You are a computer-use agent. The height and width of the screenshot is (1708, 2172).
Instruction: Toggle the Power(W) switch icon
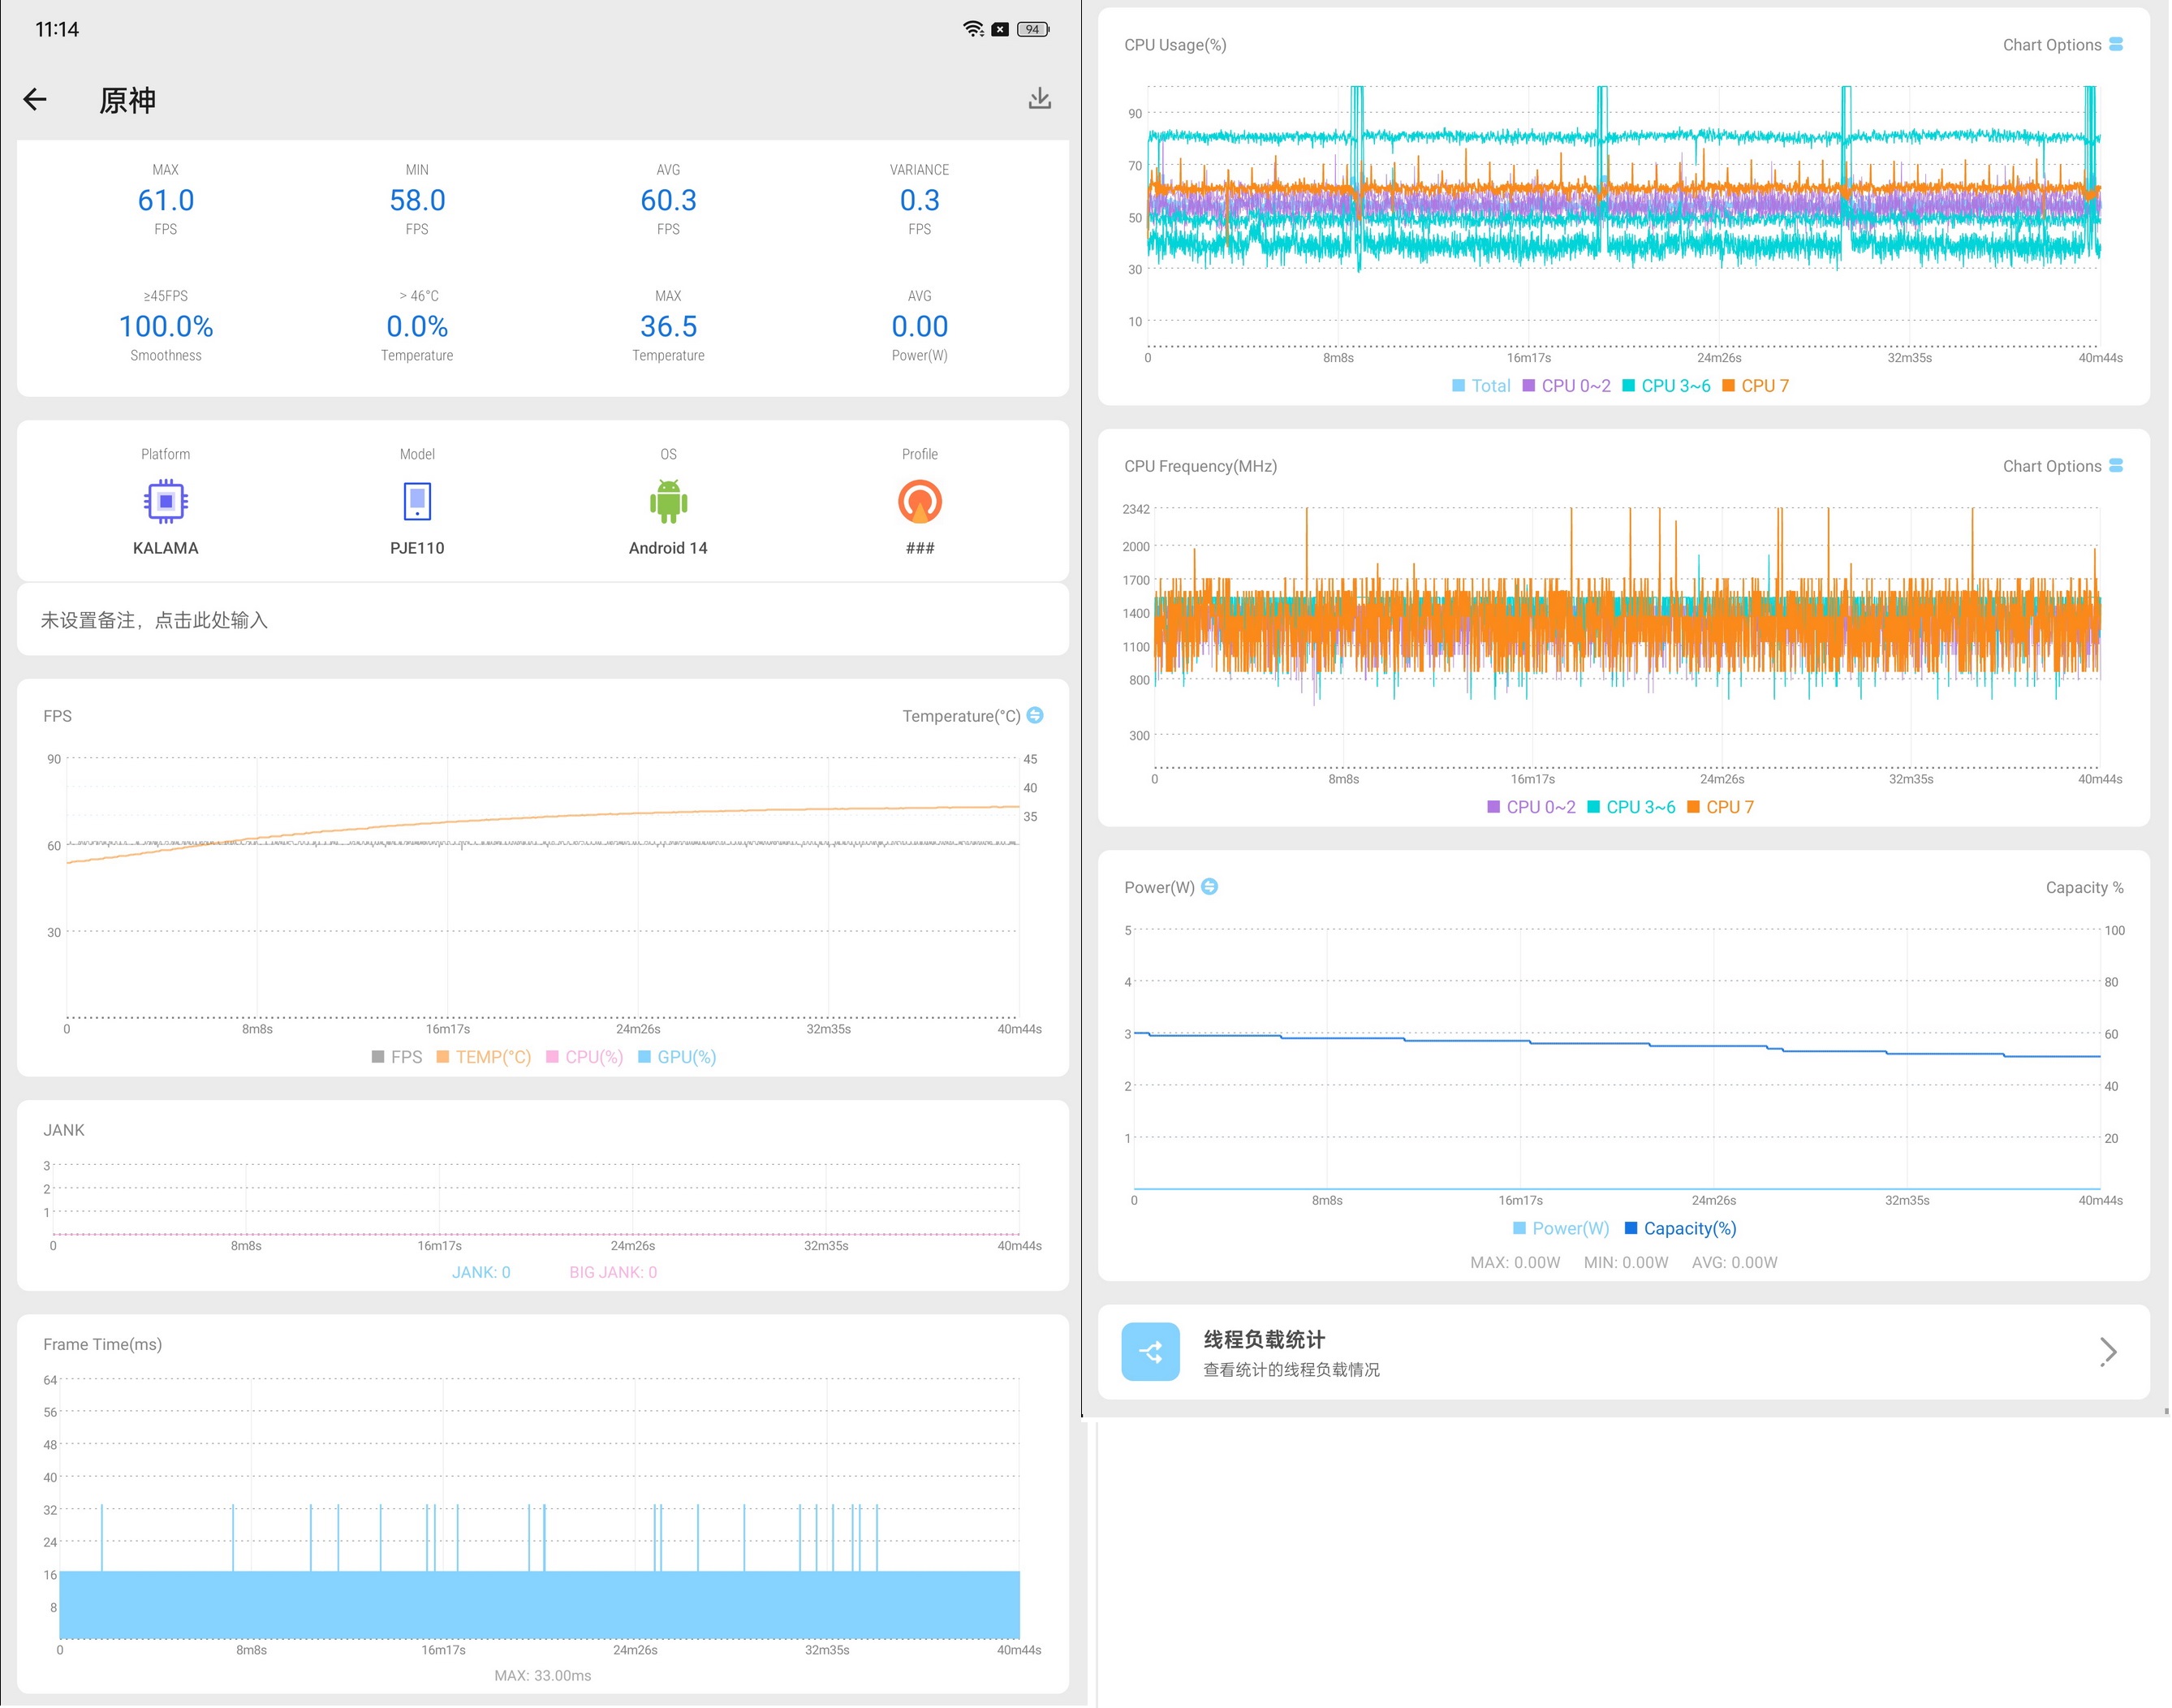tap(1209, 886)
